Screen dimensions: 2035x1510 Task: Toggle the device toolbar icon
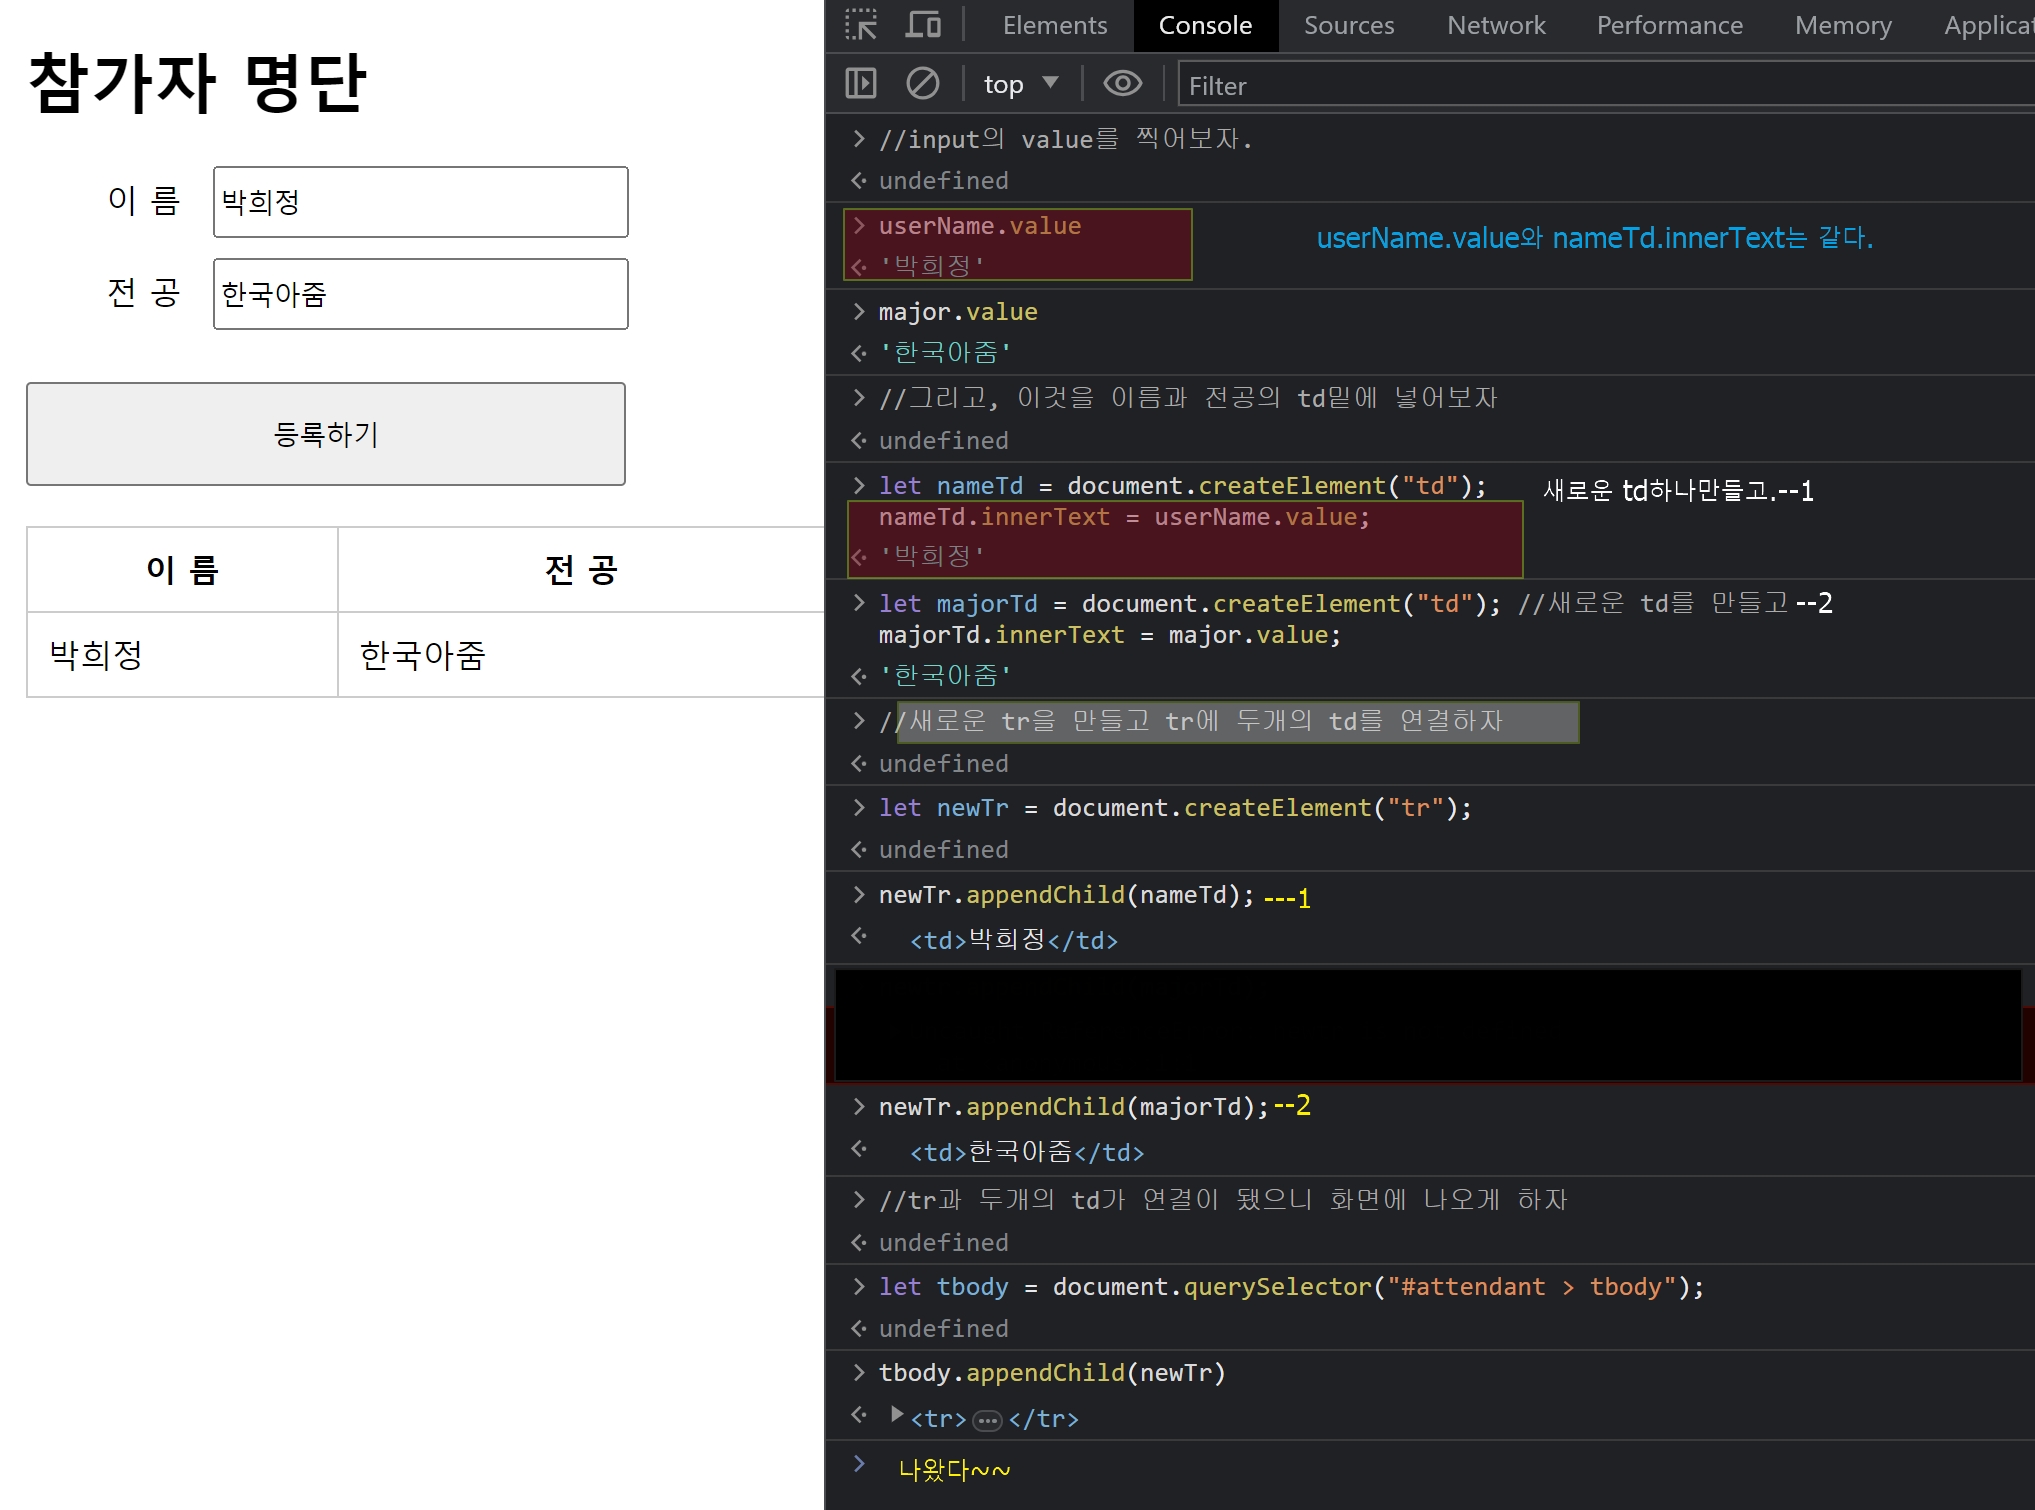click(x=922, y=25)
